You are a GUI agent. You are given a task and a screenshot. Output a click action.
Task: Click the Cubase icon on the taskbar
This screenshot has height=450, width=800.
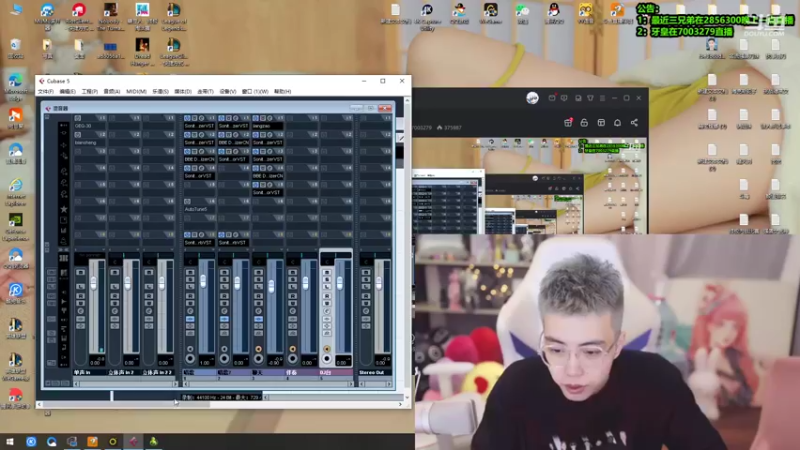(133, 441)
